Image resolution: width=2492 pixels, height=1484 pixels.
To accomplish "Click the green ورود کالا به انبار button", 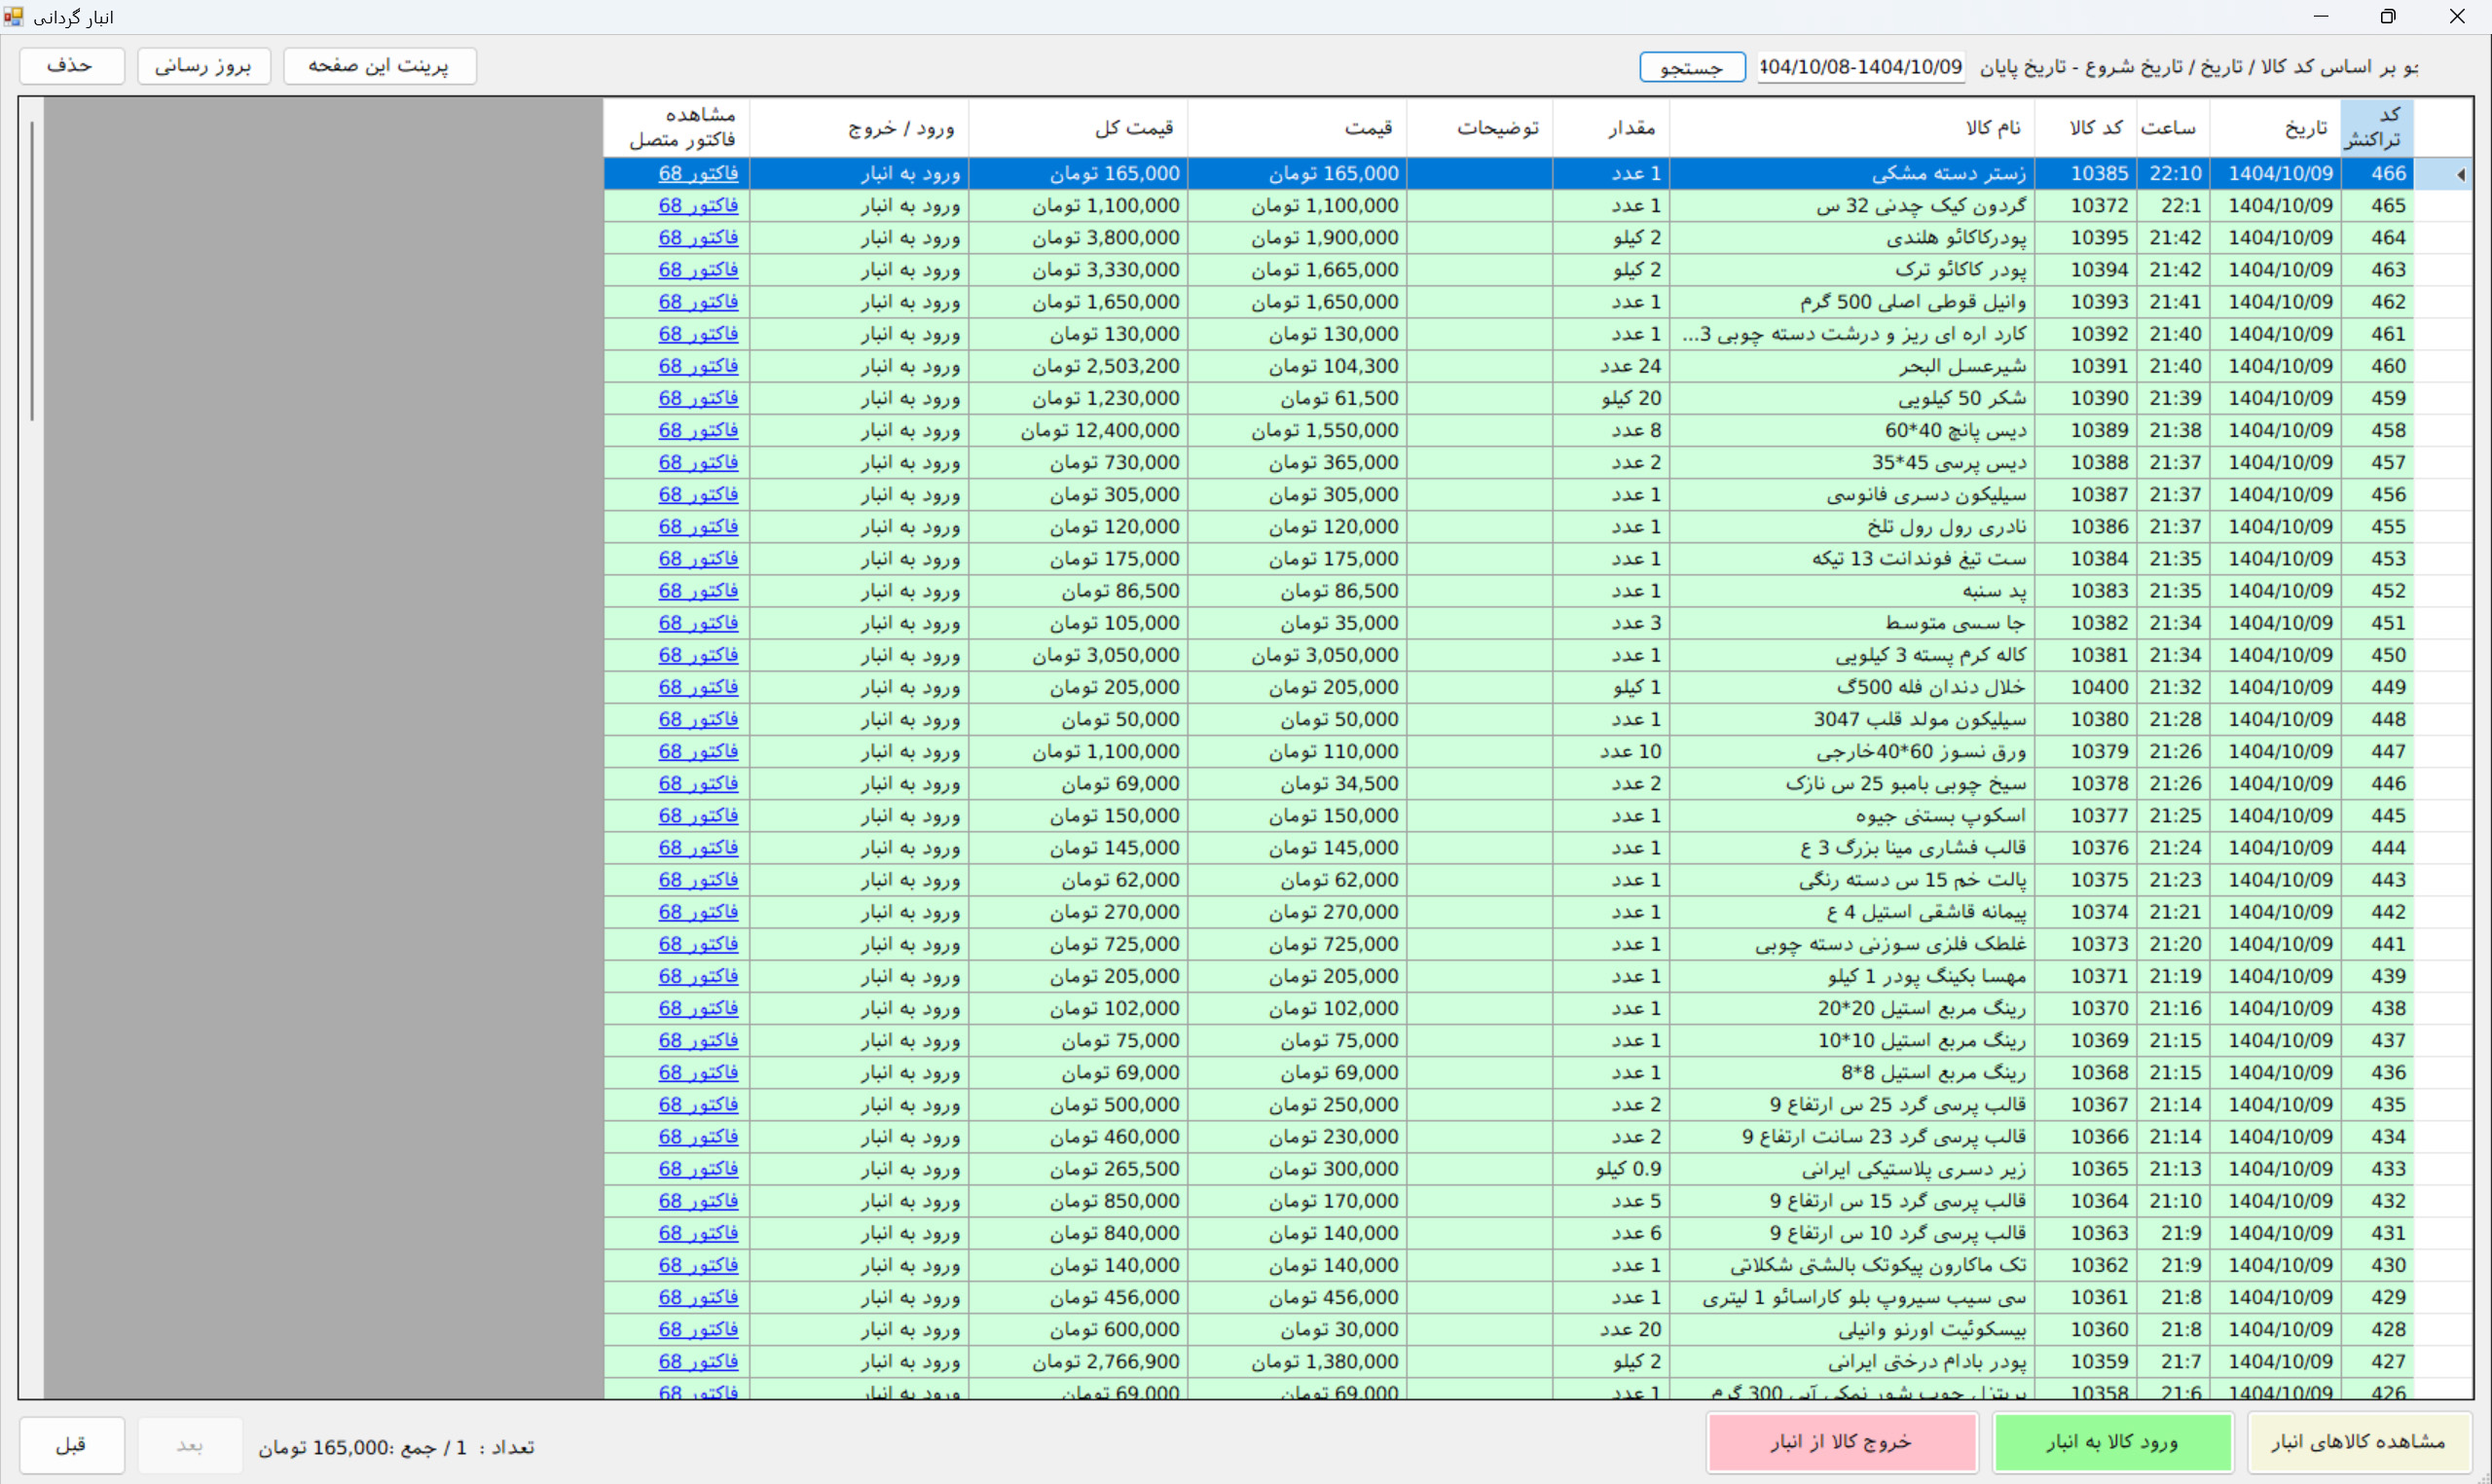I will click(x=2112, y=1442).
